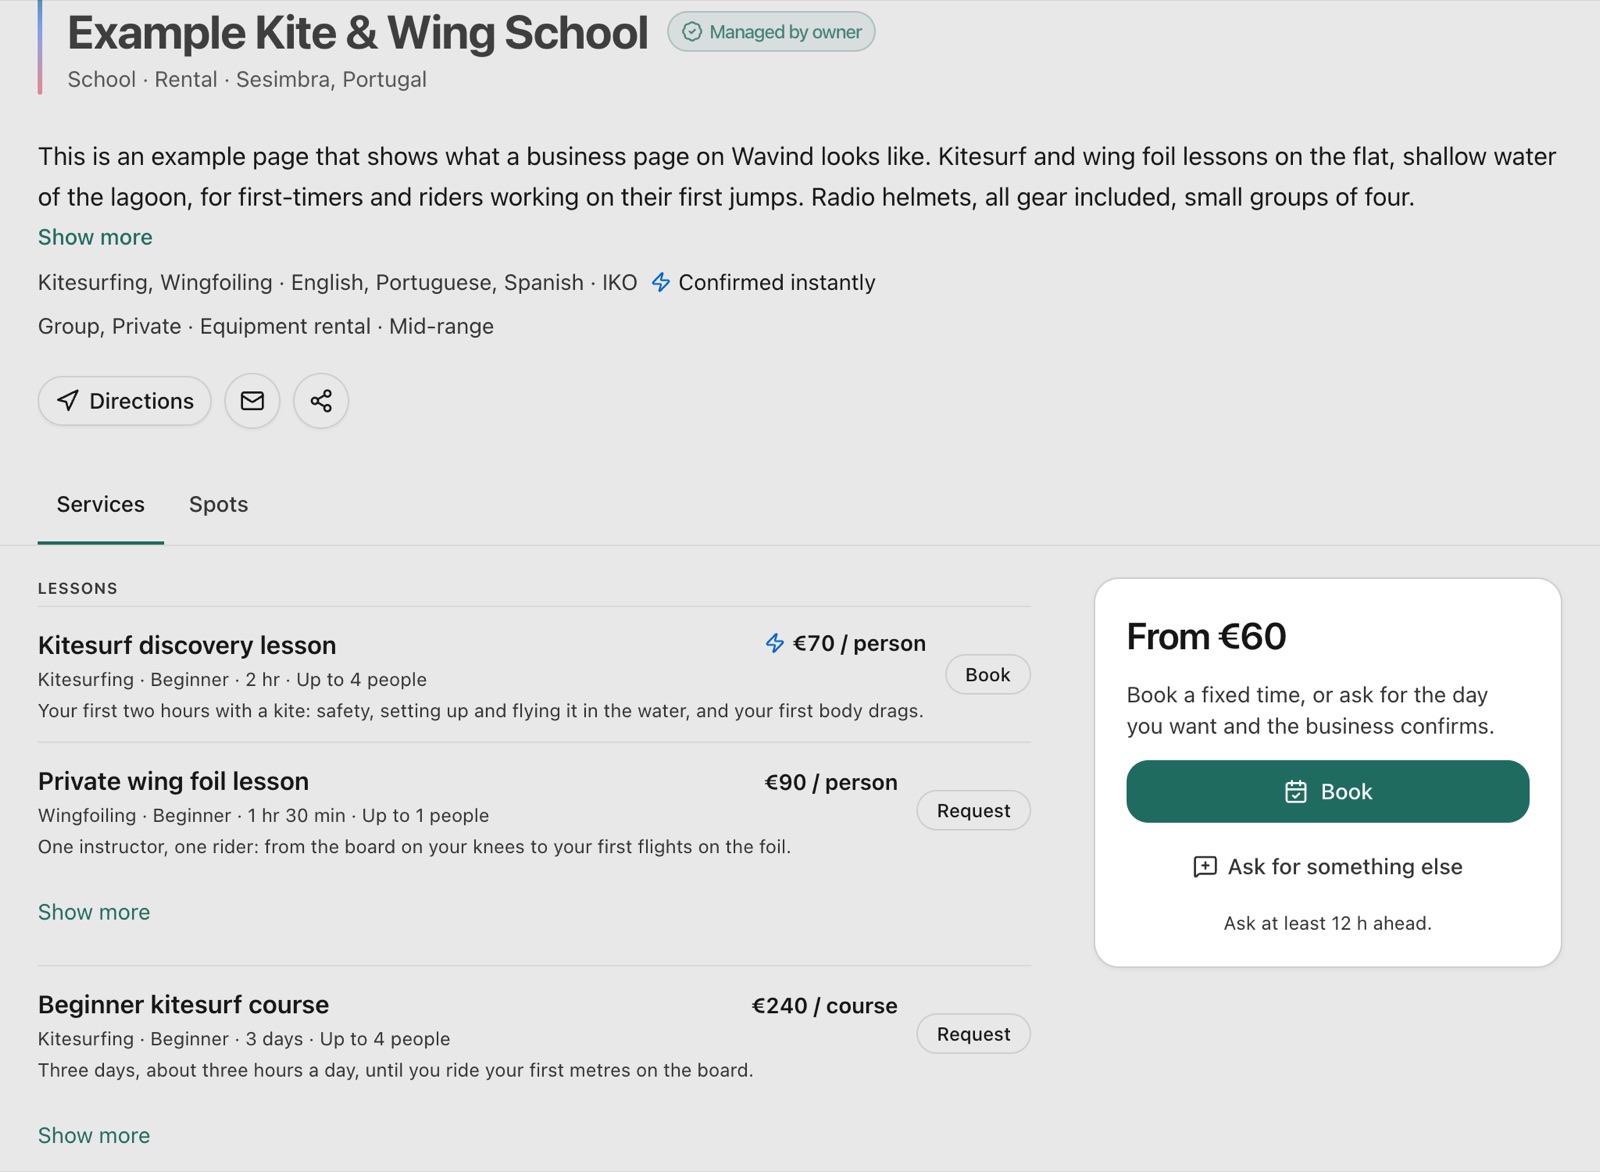Click the Beginner kitesurf course title
This screenshot has height=1172, width=1600.
coord(183,1004)
